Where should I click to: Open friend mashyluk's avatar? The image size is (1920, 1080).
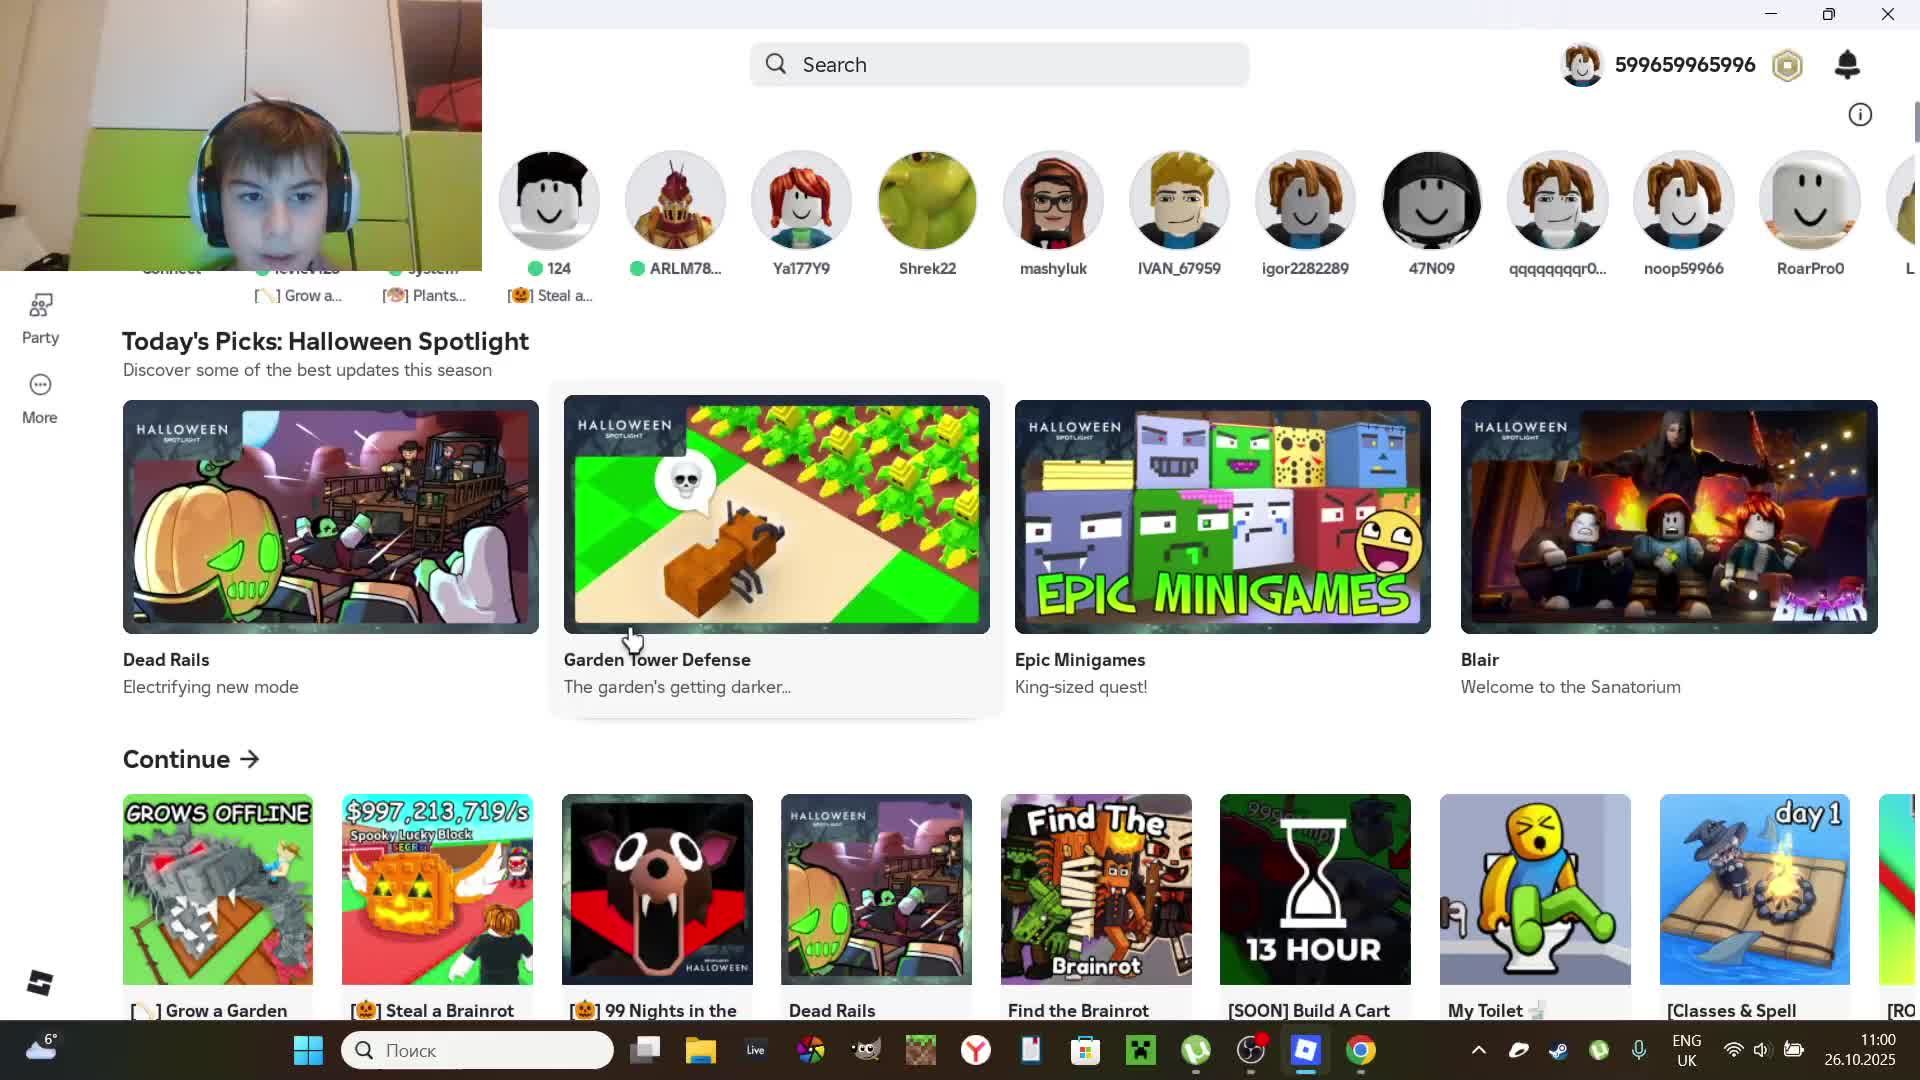1053,201
